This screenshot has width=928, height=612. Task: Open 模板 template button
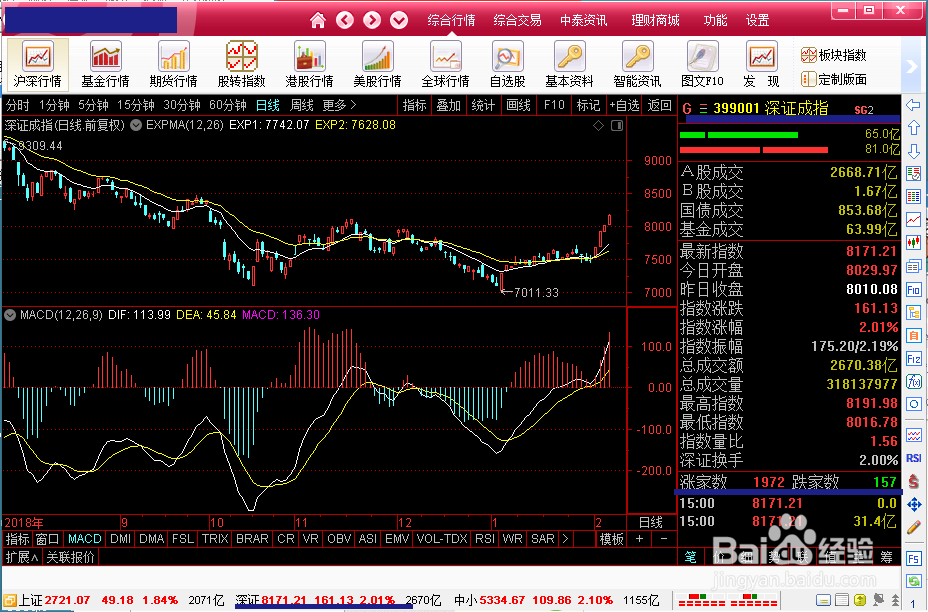611,539
